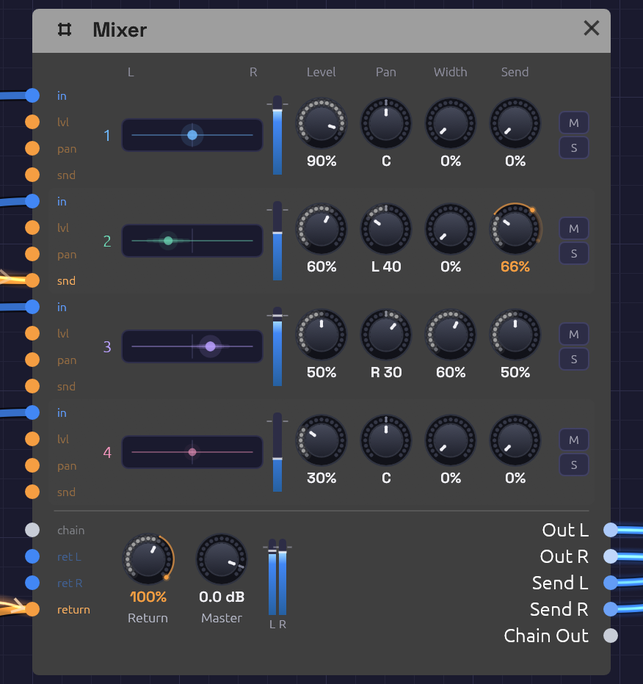
Task: Click channel 3 'in' input port
Action: tap(32, 307)
